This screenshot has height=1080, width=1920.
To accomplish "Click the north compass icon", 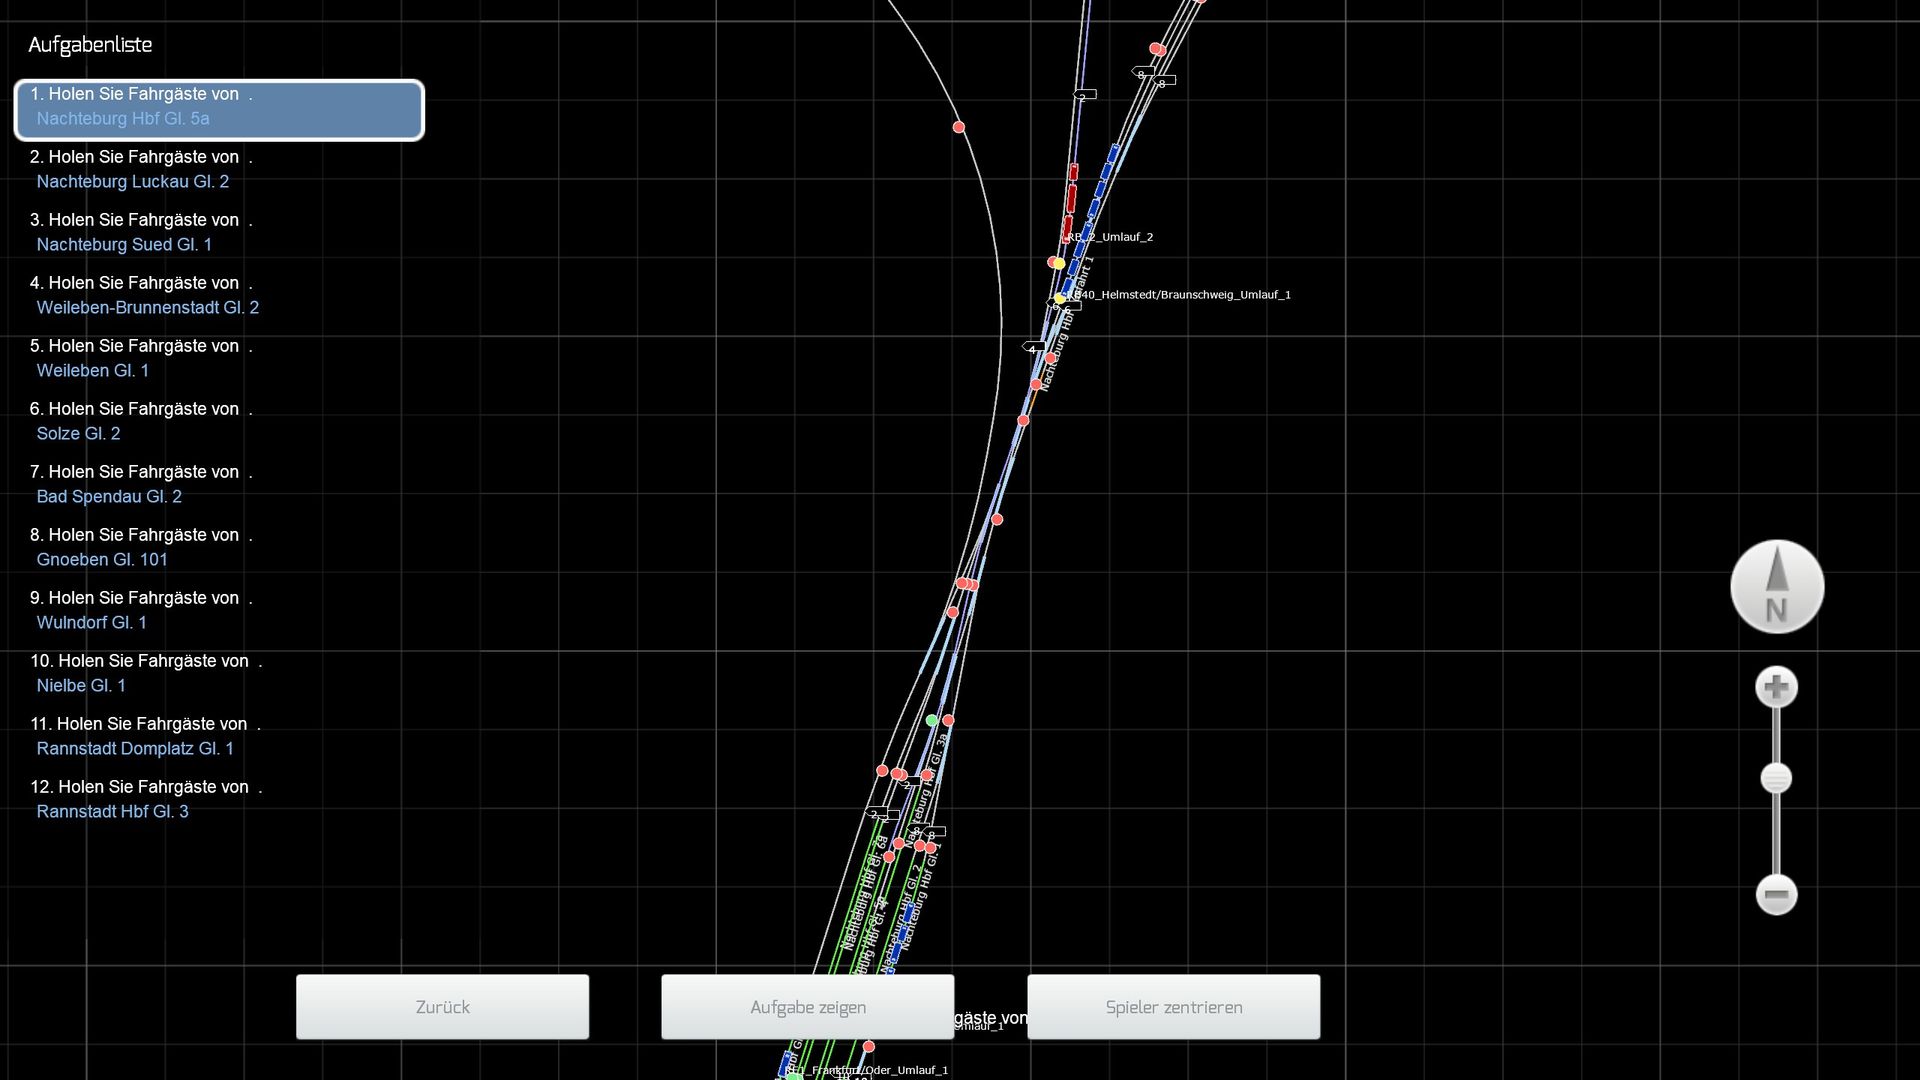I will 1777,587.
